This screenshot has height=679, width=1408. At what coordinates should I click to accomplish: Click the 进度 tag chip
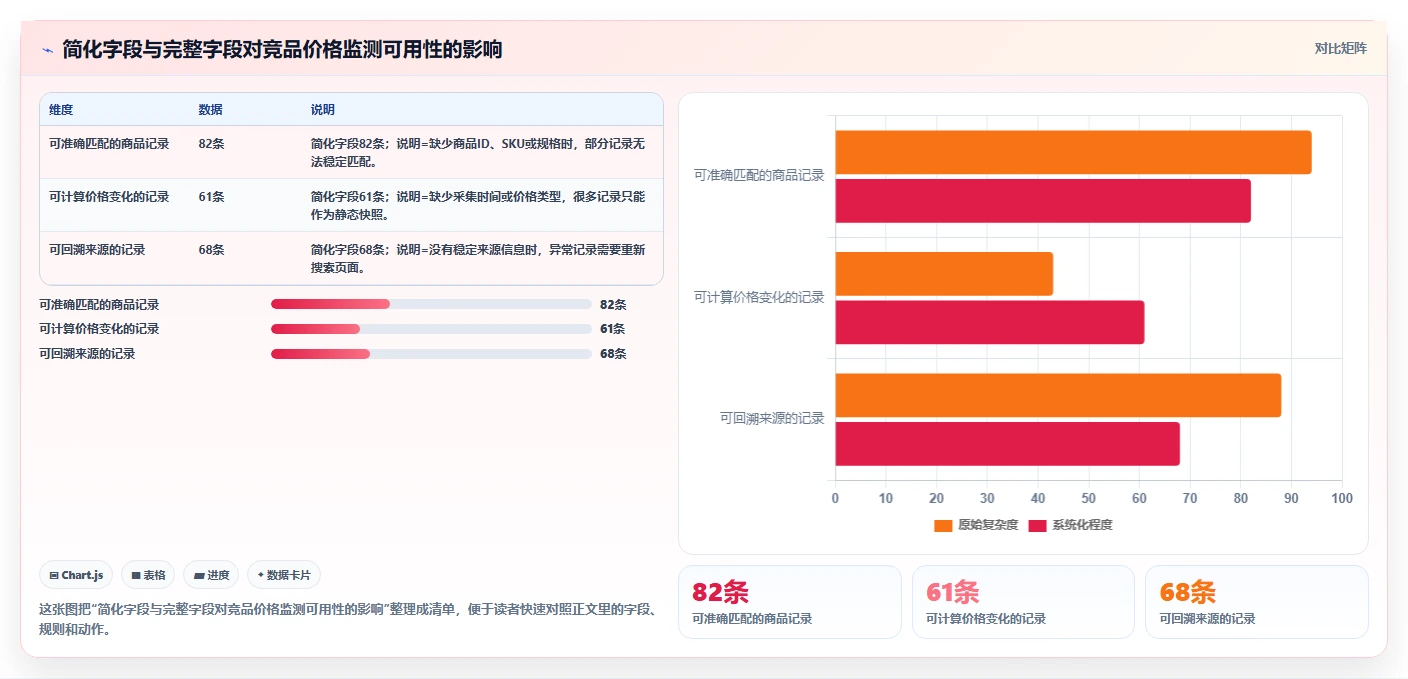pyautogui.click(x=211, y=575)
